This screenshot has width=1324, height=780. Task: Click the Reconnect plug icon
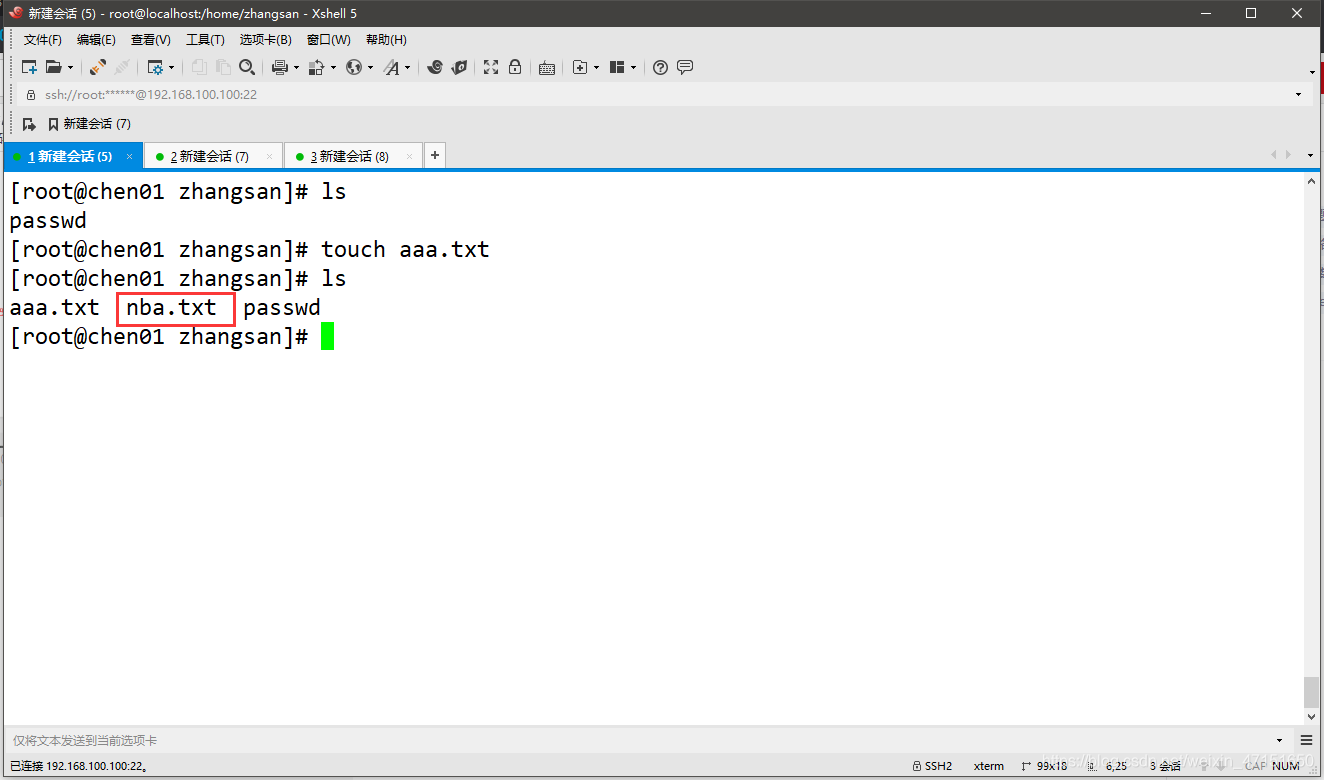[x=98, y=67]
